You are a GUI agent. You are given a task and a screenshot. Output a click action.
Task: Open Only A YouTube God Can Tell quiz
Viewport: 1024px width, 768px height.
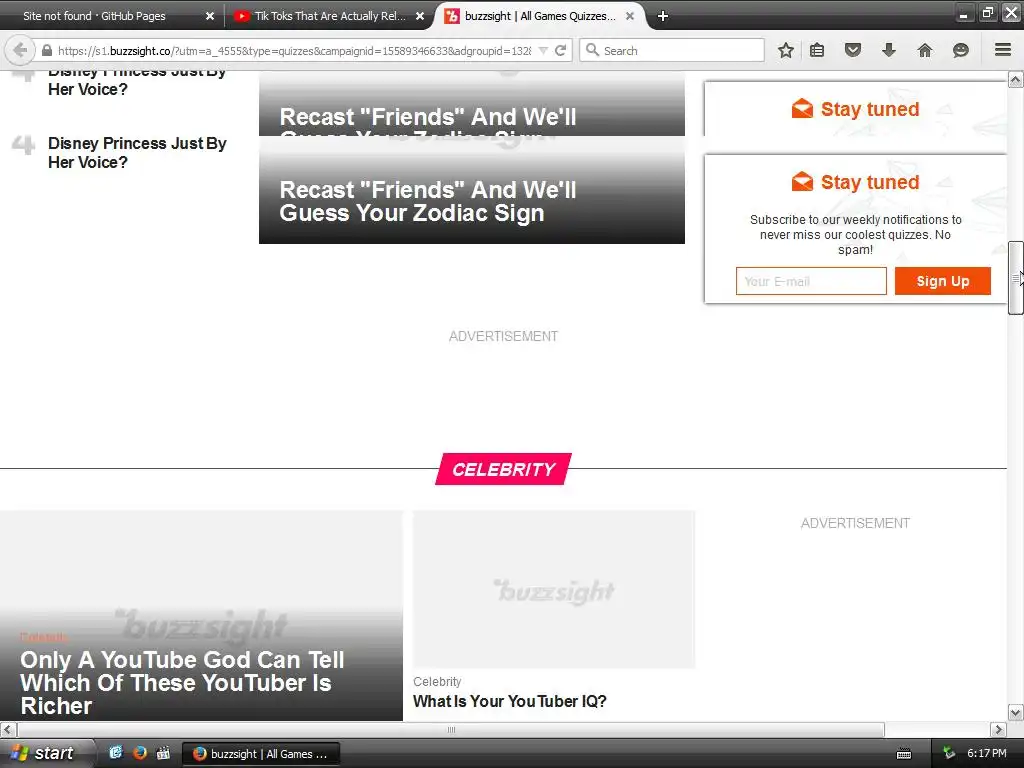182,682
